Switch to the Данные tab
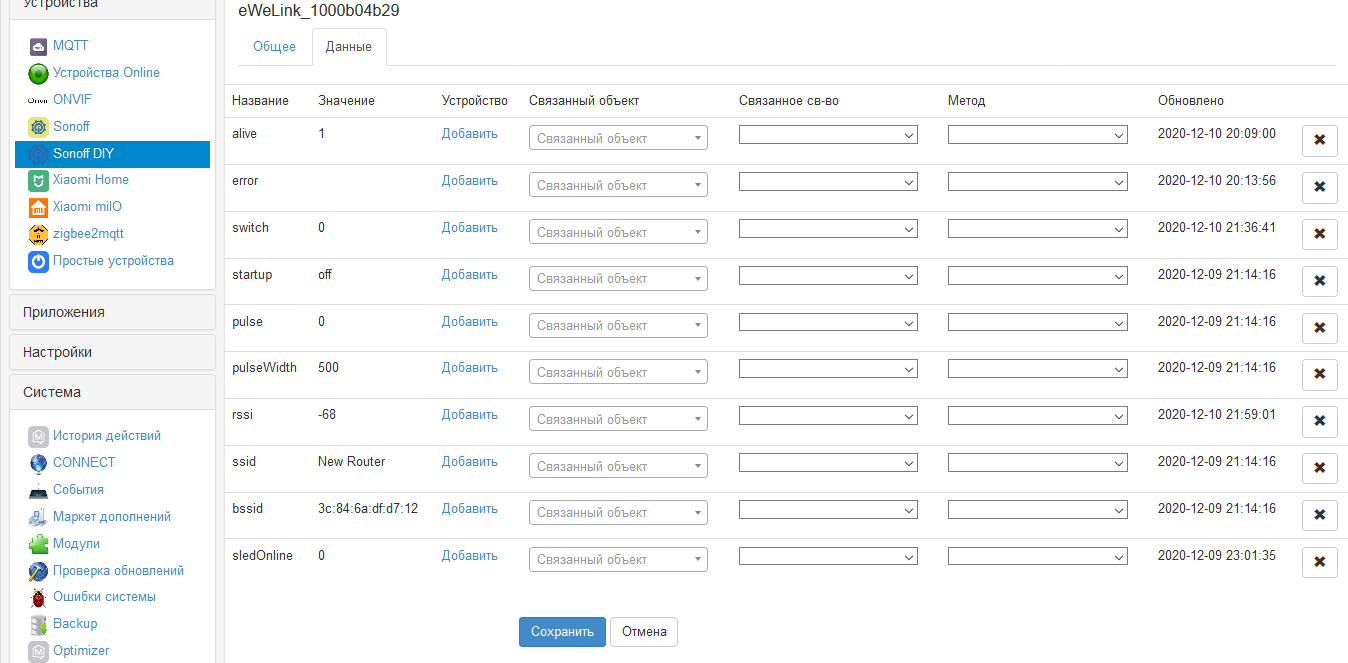Screen dimensions: 1348x663 348,46
